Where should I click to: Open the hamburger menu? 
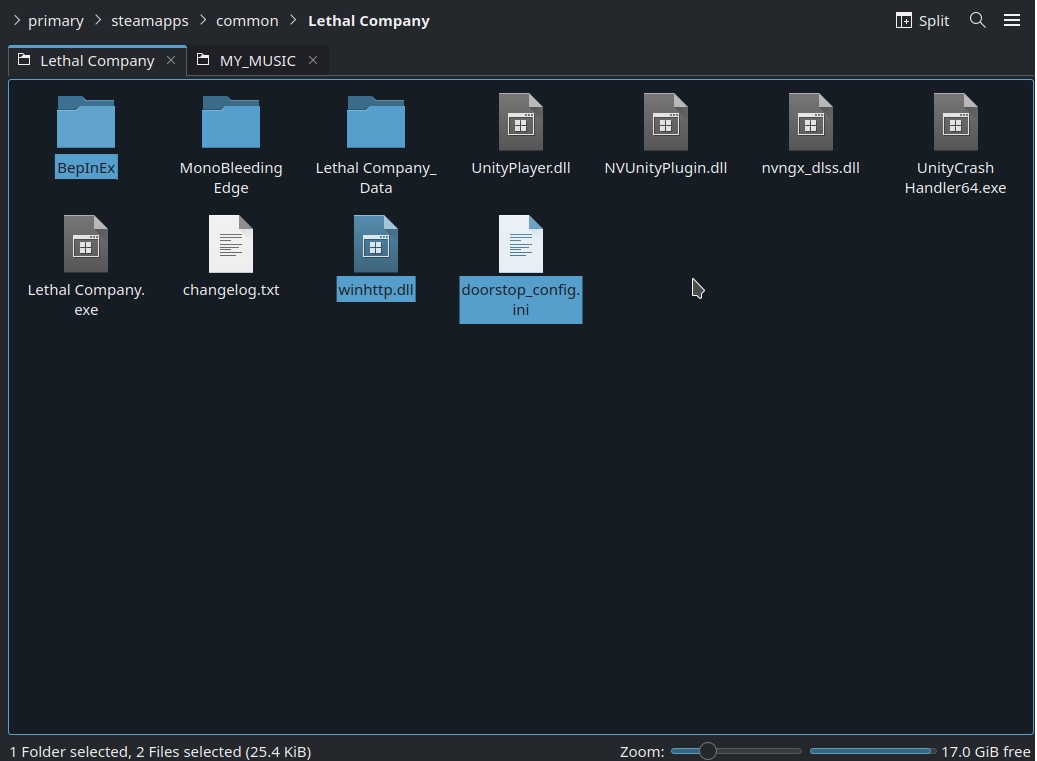point(1012,20)
